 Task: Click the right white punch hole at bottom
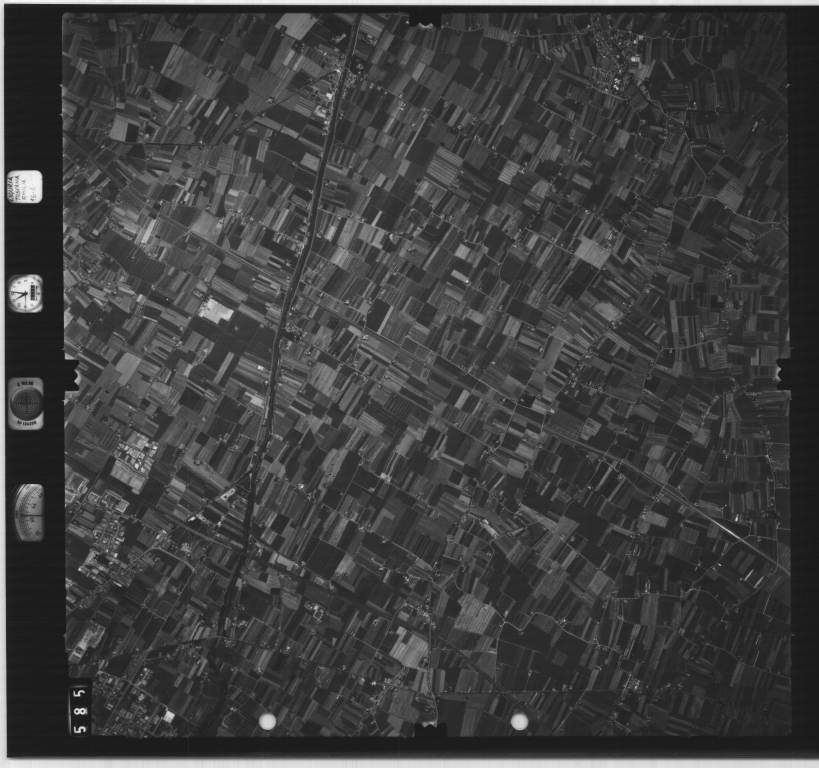click(519, 722)
